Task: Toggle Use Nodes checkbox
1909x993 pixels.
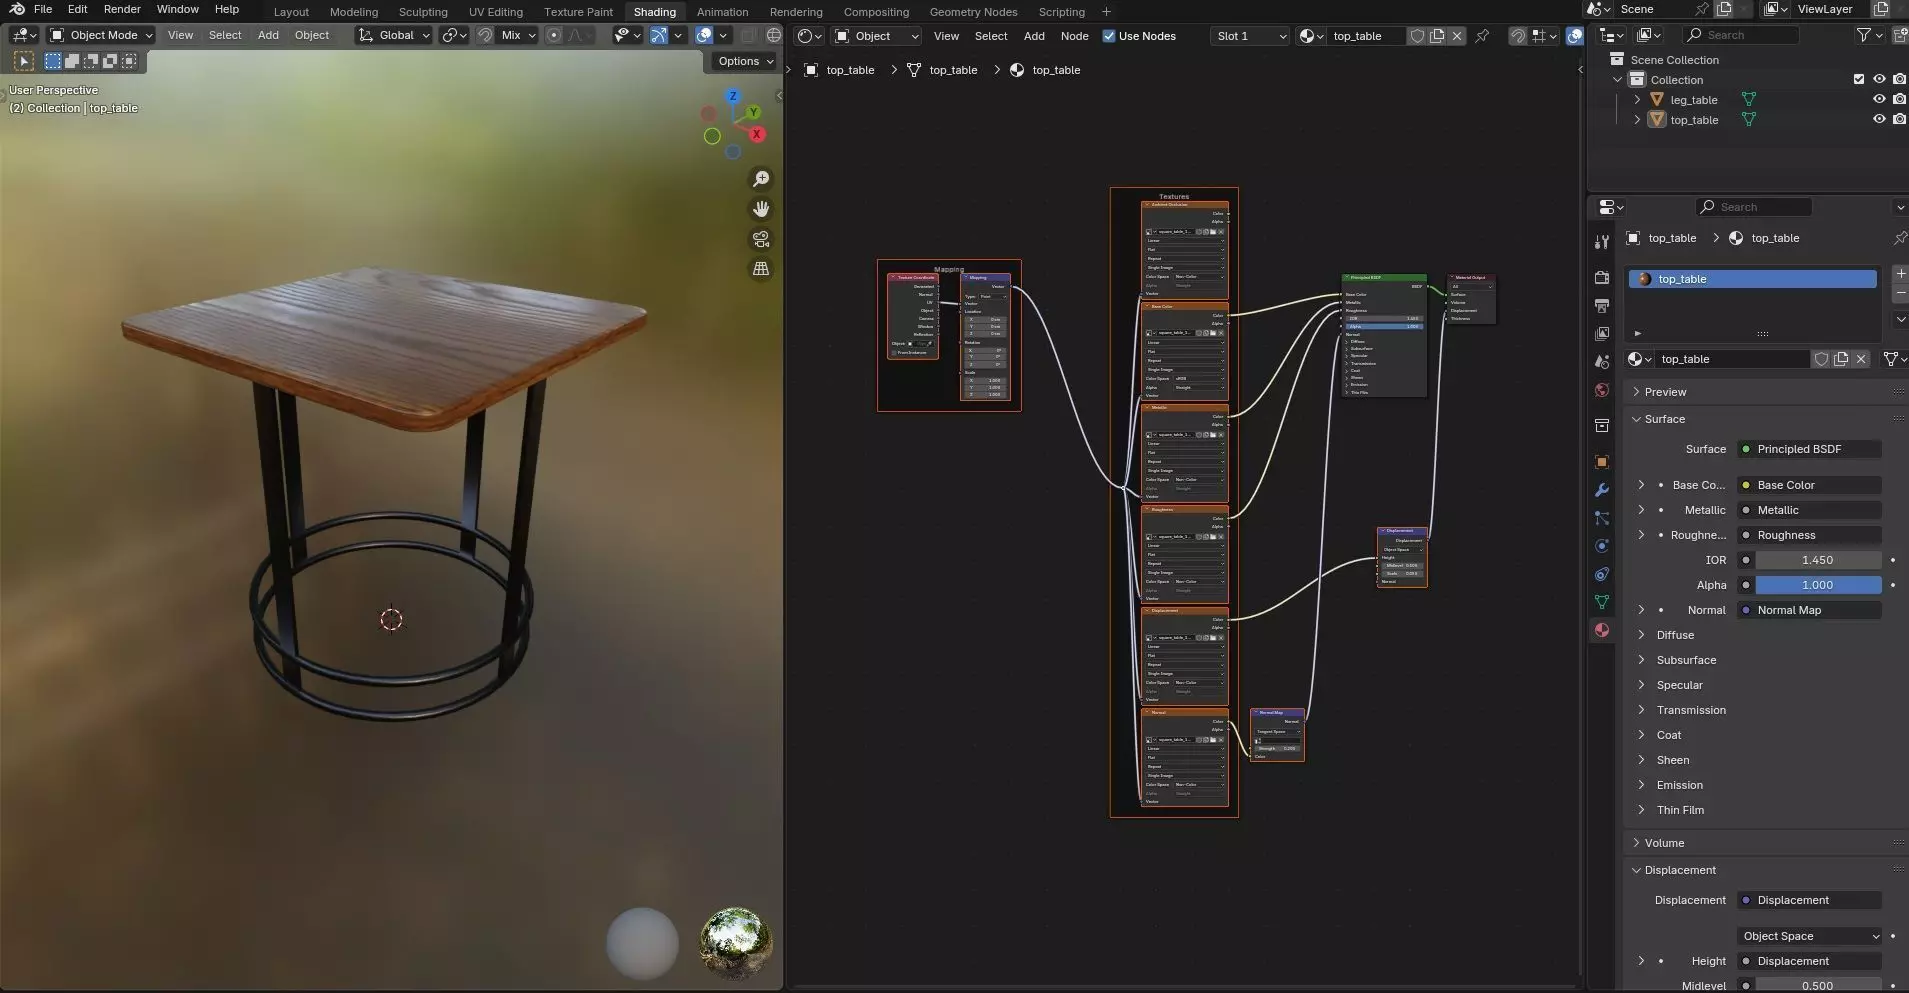Action: [x=1108, y=36]
